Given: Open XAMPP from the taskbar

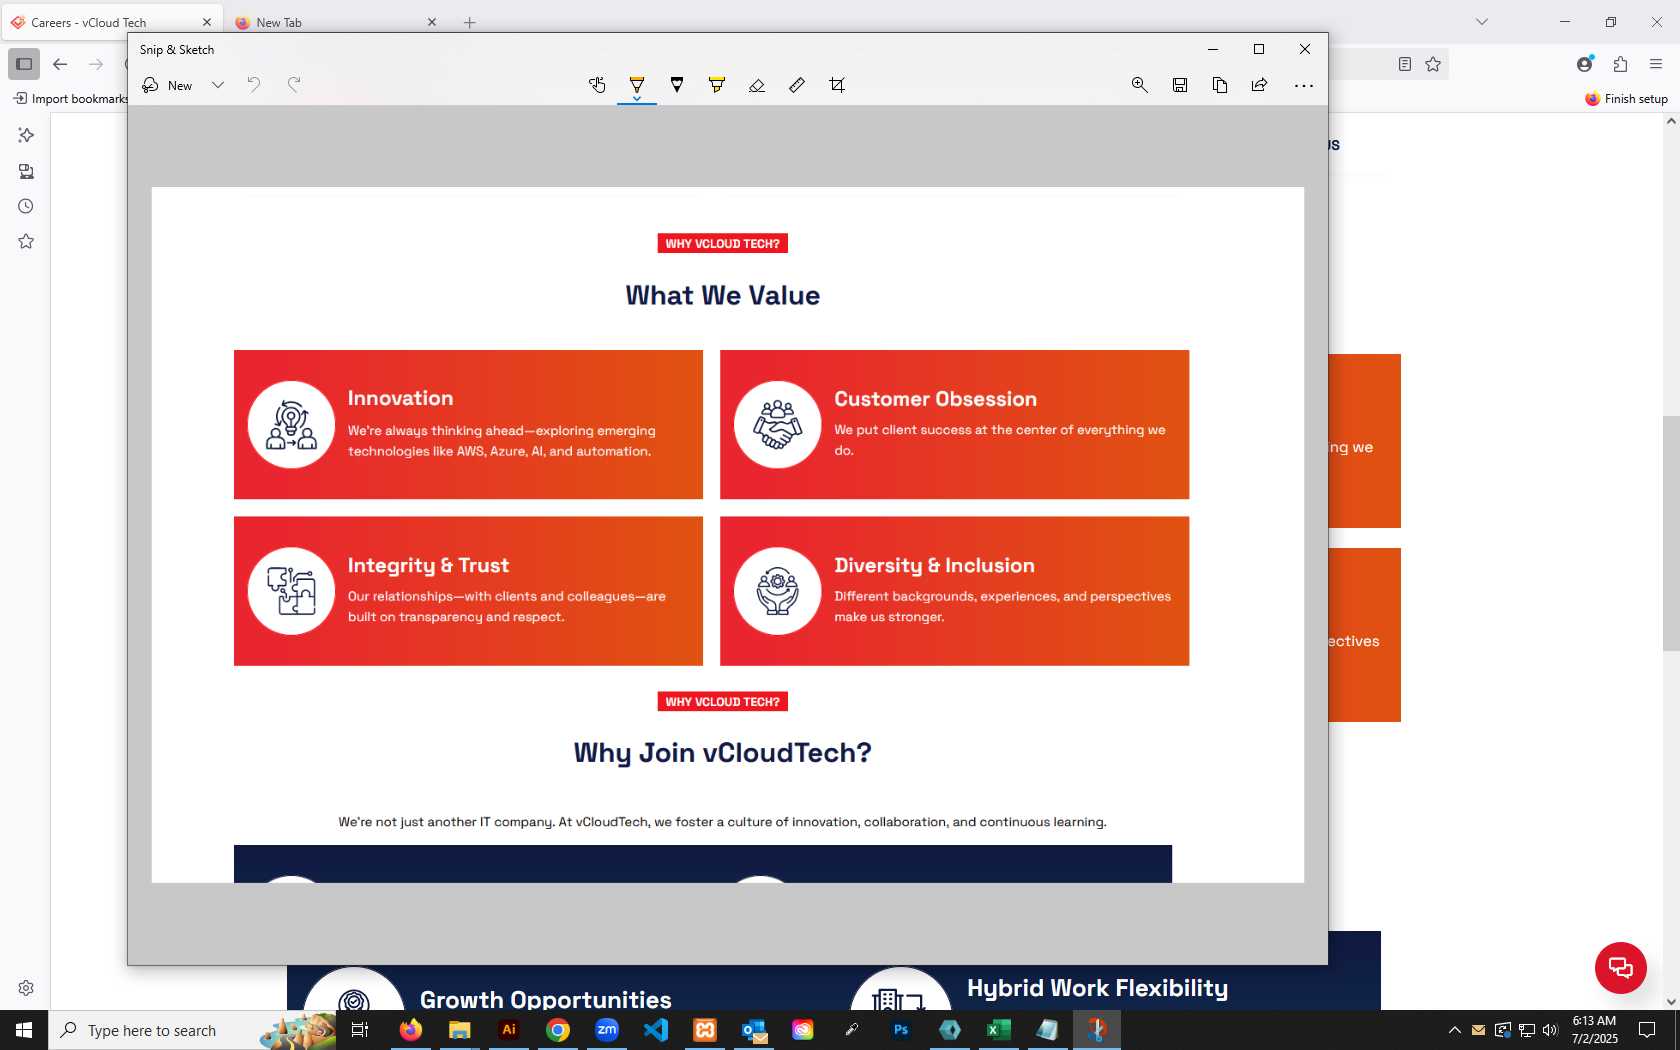Looking at the screenshot, I should (x=704, y=1030).
